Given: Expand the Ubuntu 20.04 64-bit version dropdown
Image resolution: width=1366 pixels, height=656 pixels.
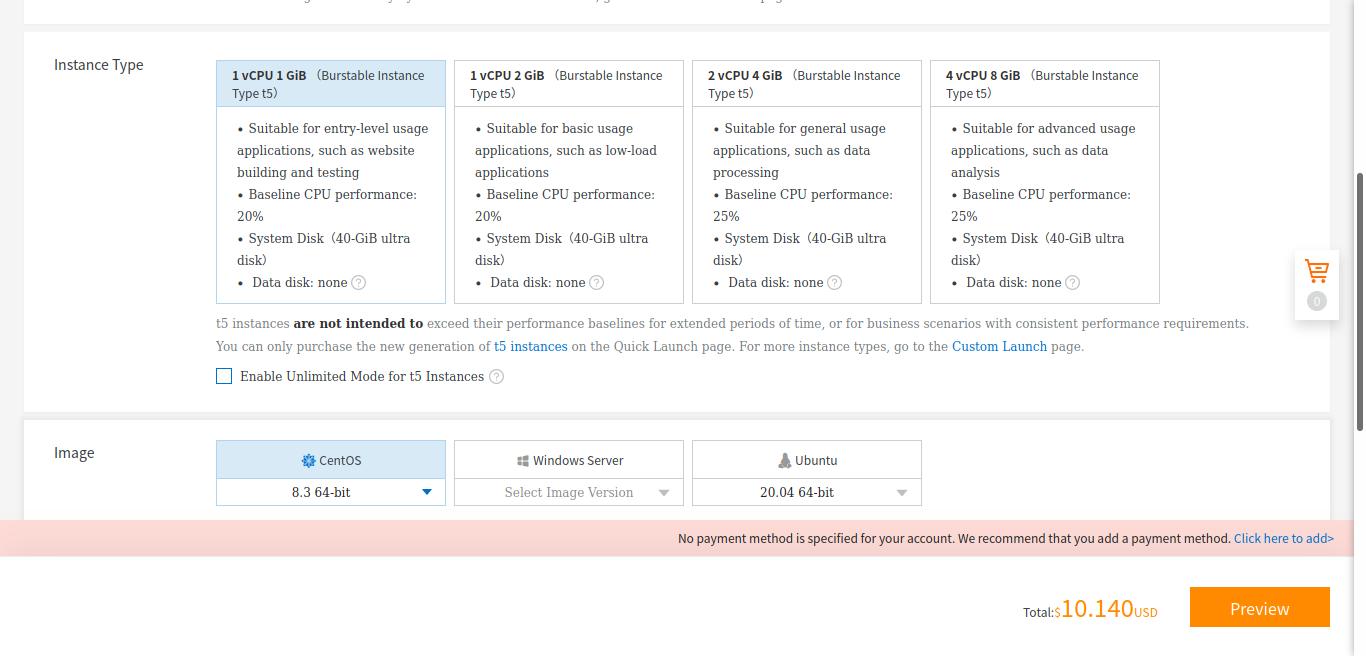Looking at the screenshot, I should tap(807, 492).
